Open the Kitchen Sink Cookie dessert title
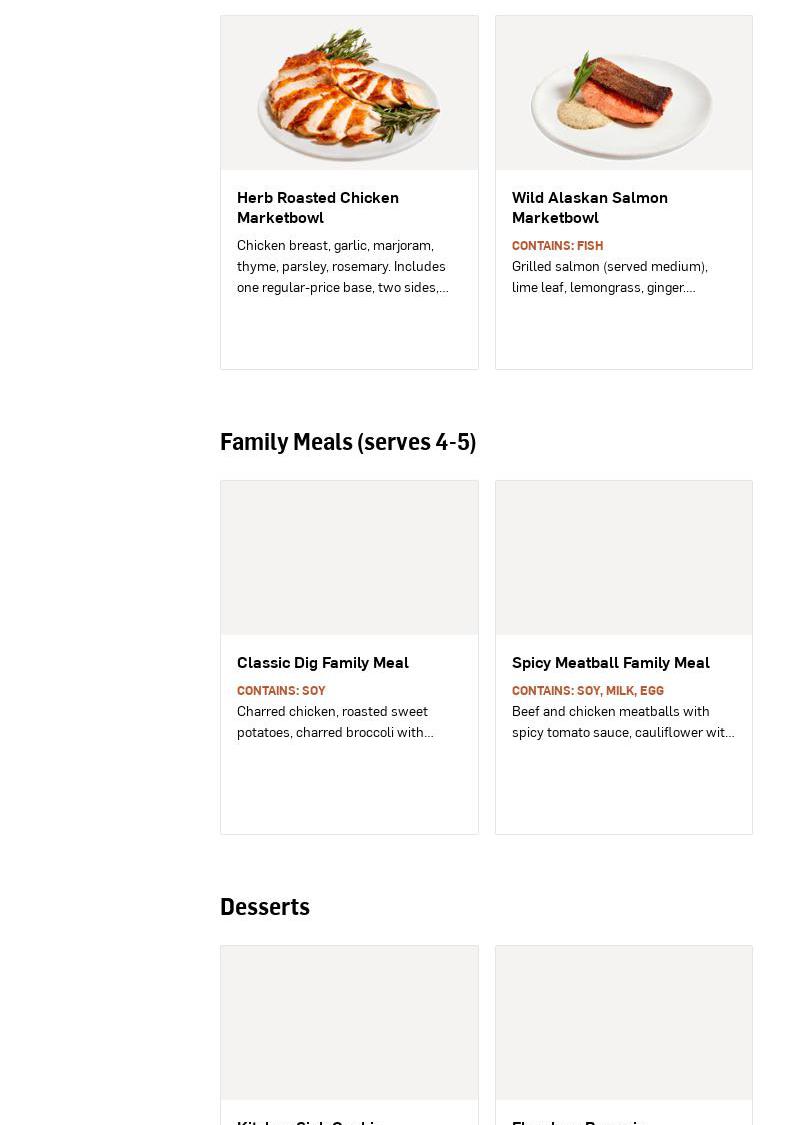785x1125 pixels. tap(310, 1121)
